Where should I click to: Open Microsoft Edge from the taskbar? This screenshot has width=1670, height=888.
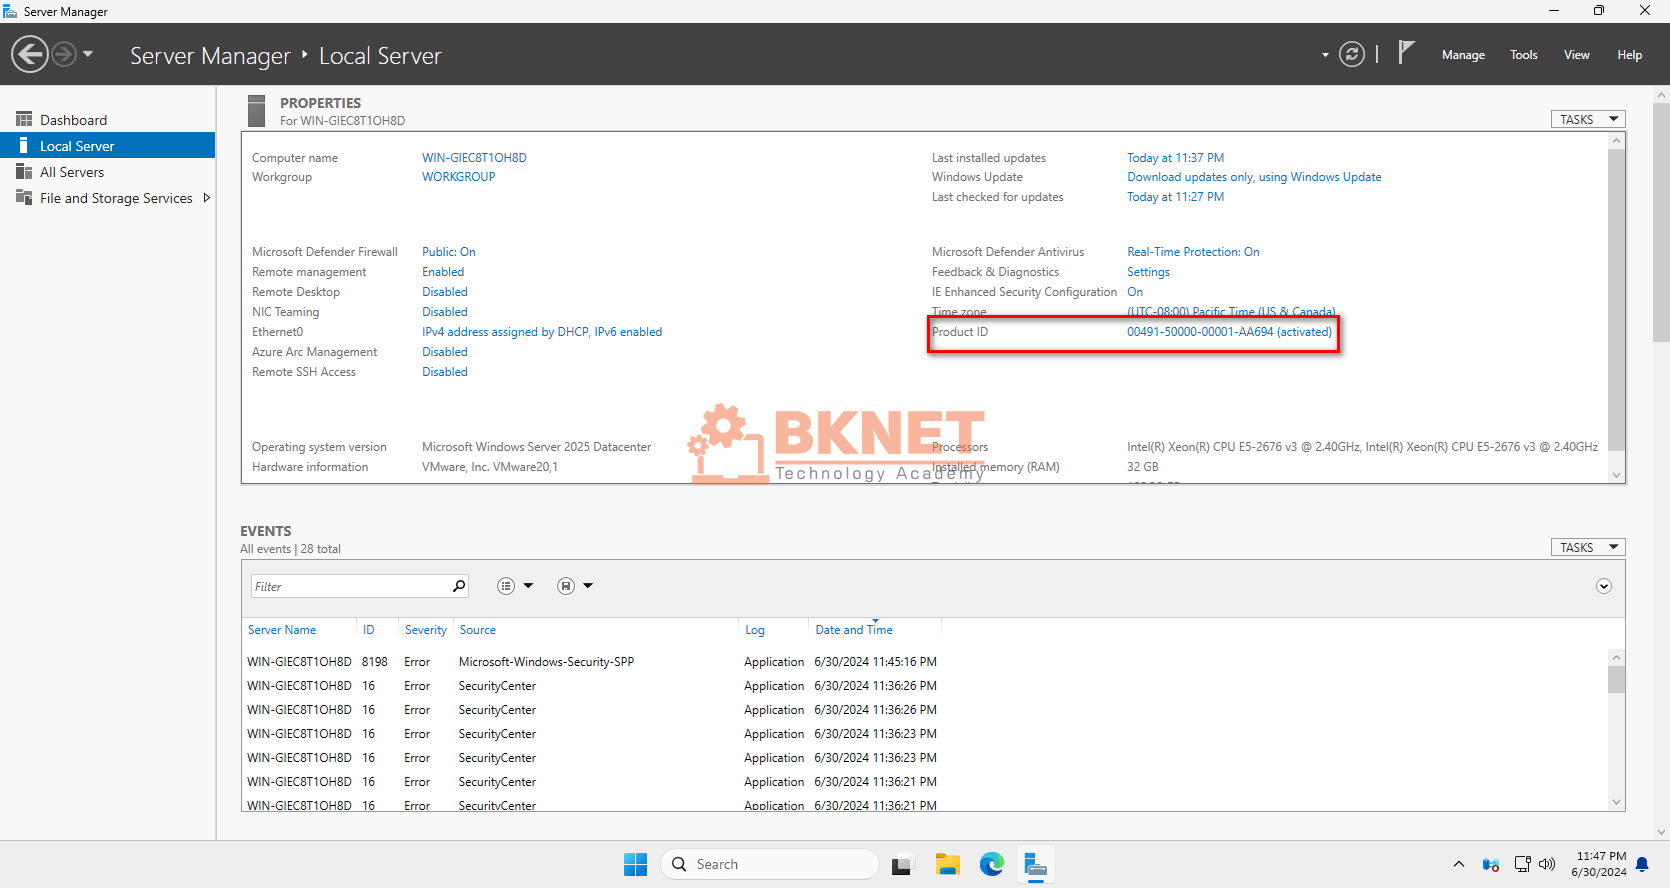pos(991,864)
